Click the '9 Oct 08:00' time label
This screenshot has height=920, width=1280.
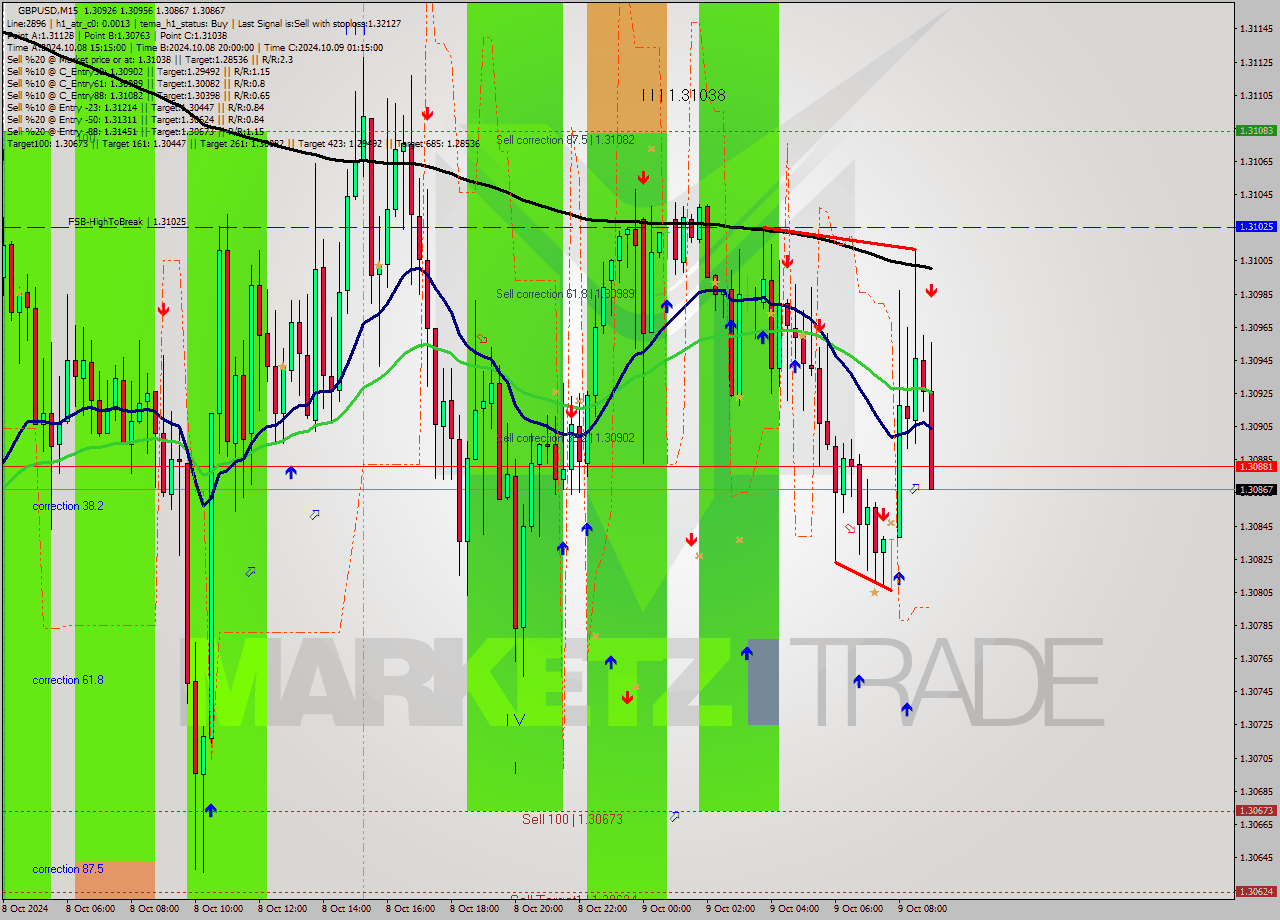pos(923,909)
